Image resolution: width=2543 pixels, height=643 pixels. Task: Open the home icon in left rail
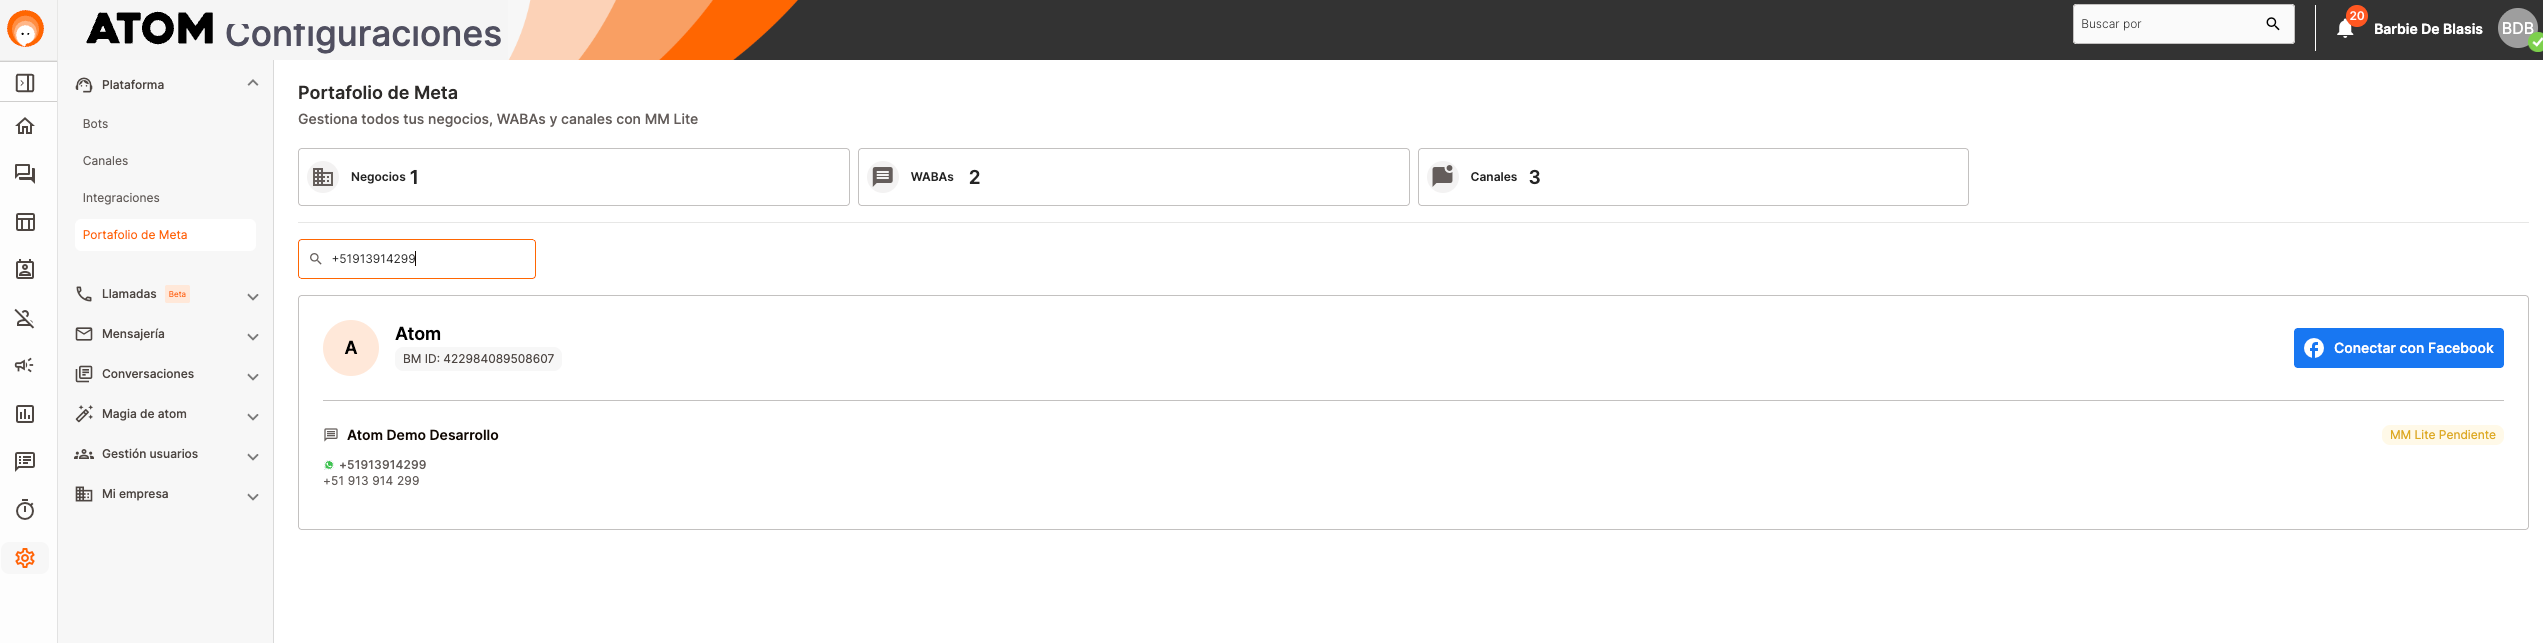pyautogui.click(x=25, y=126)
